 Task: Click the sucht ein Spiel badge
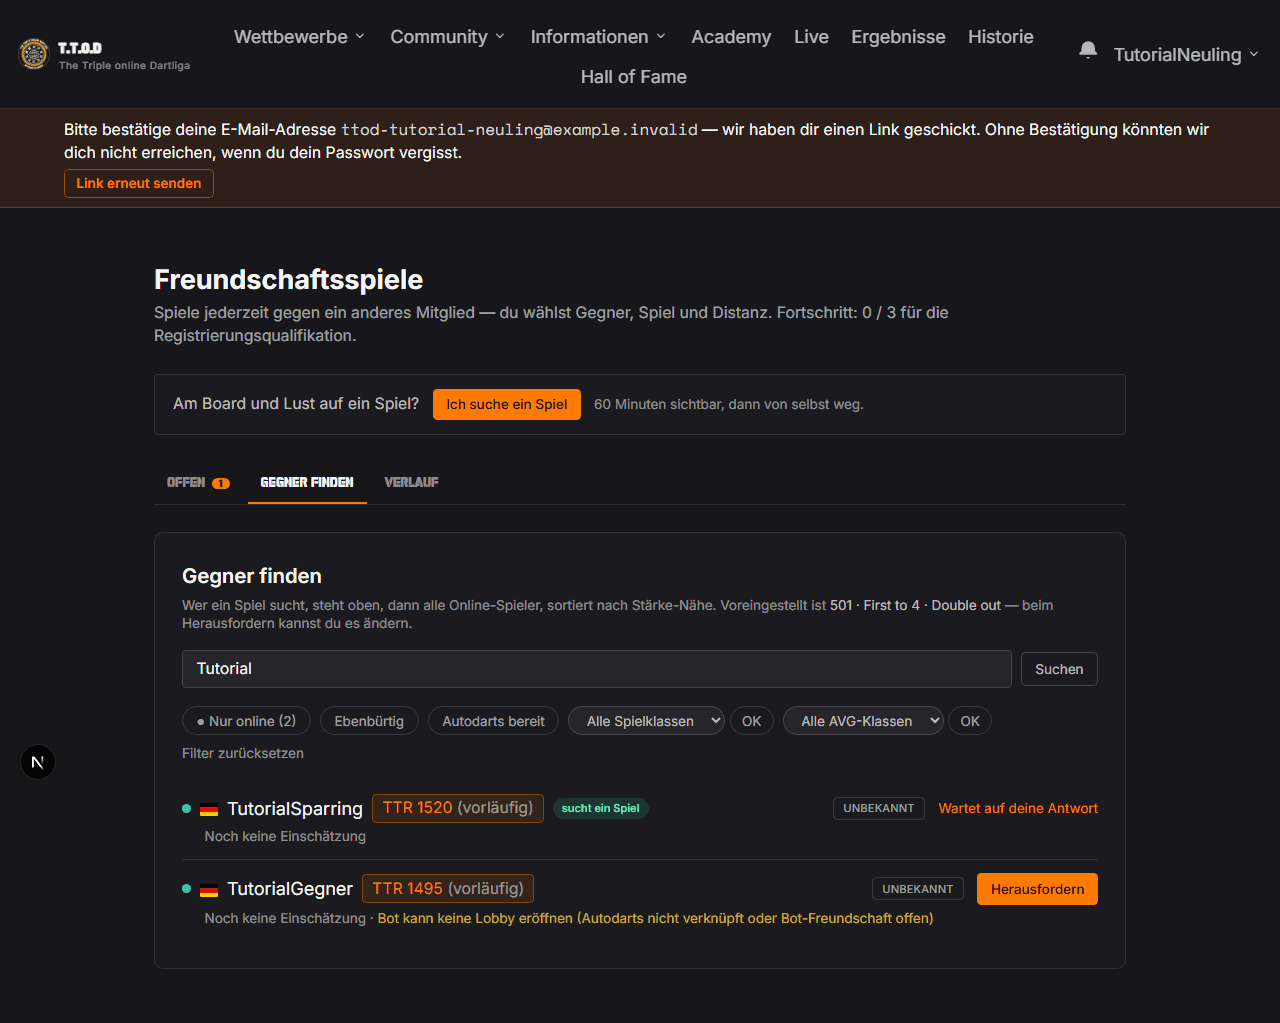point(601,808)
